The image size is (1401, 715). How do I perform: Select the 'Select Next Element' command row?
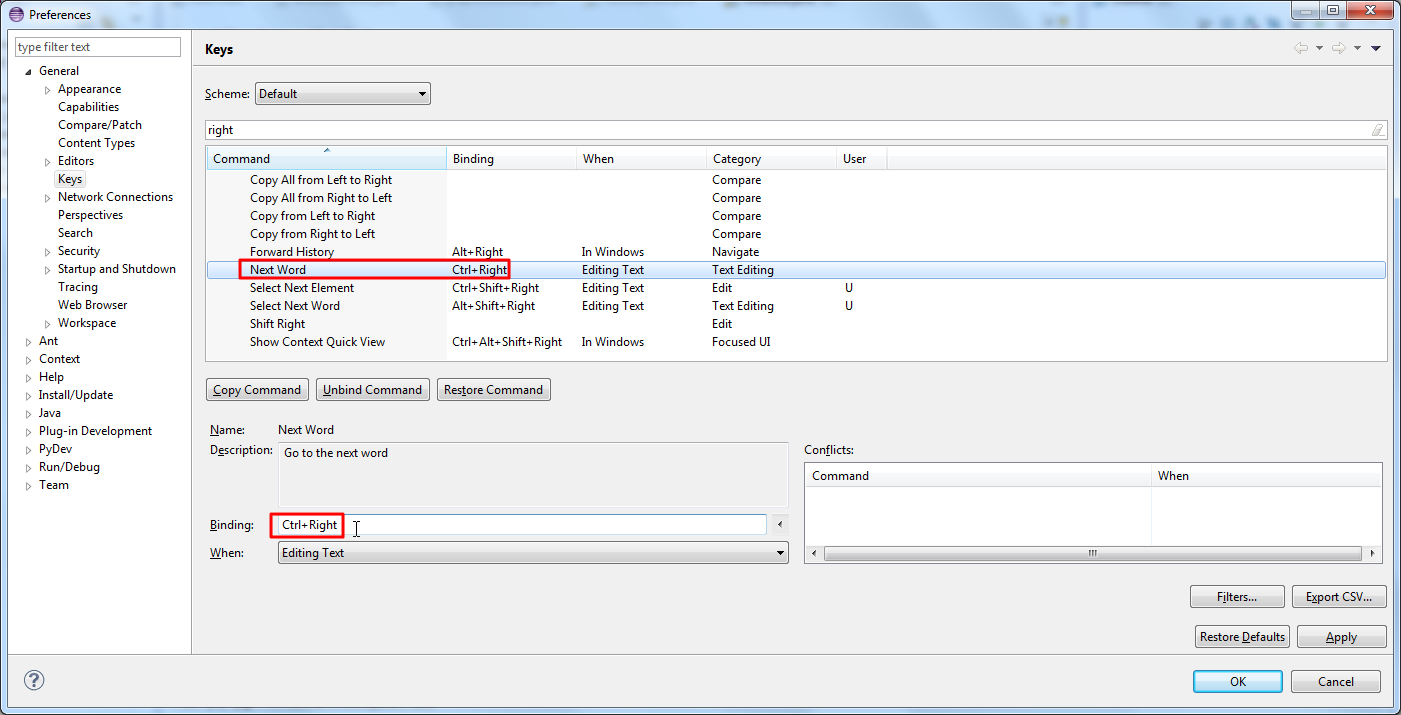pyautogui.click(x=796, y=288)
